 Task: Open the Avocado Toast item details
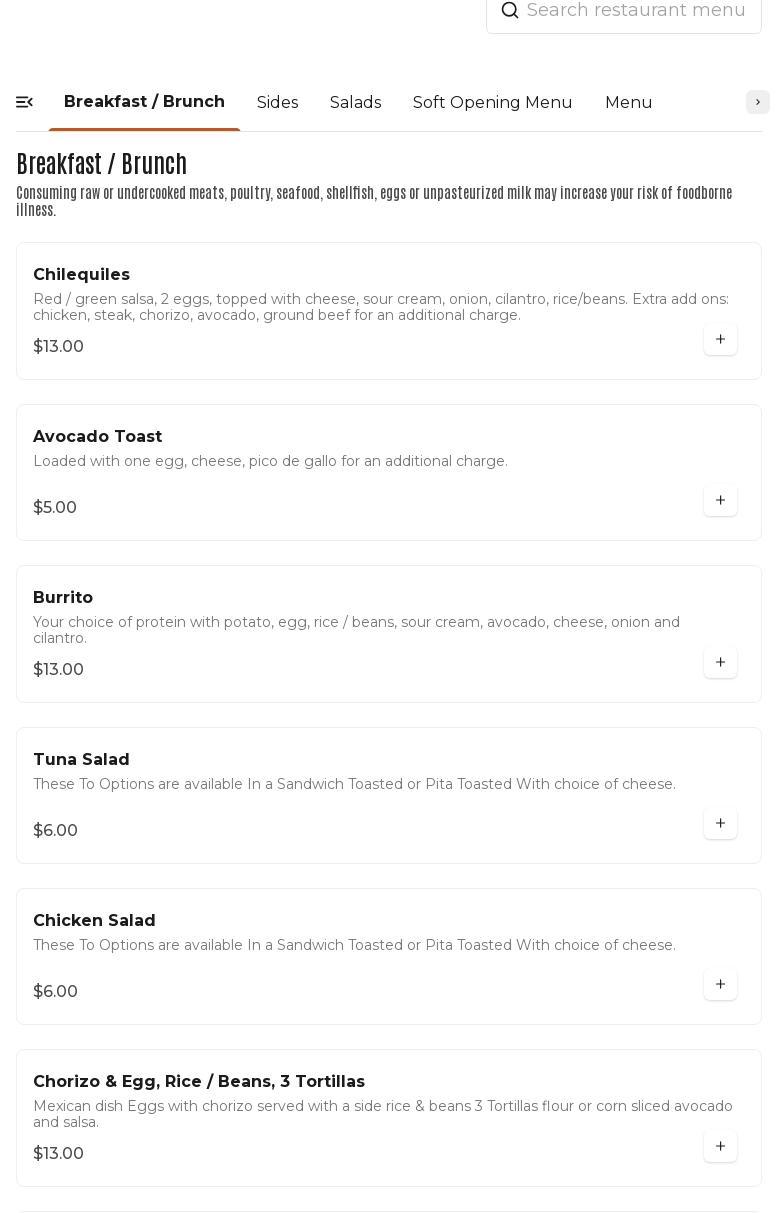[97, 436]
